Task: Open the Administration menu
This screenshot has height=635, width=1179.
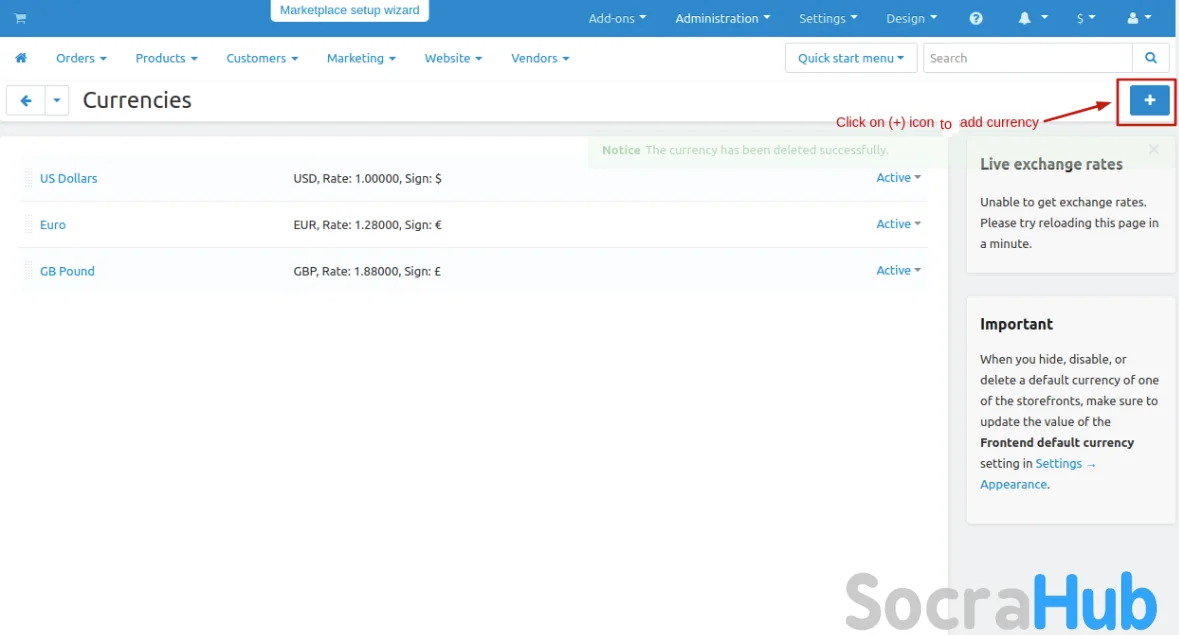Action: tap(722, 18)
